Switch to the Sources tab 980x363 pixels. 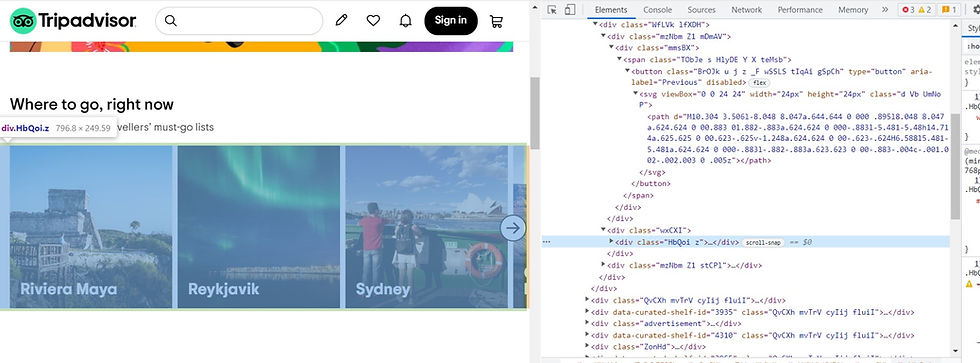coord(701,9)
